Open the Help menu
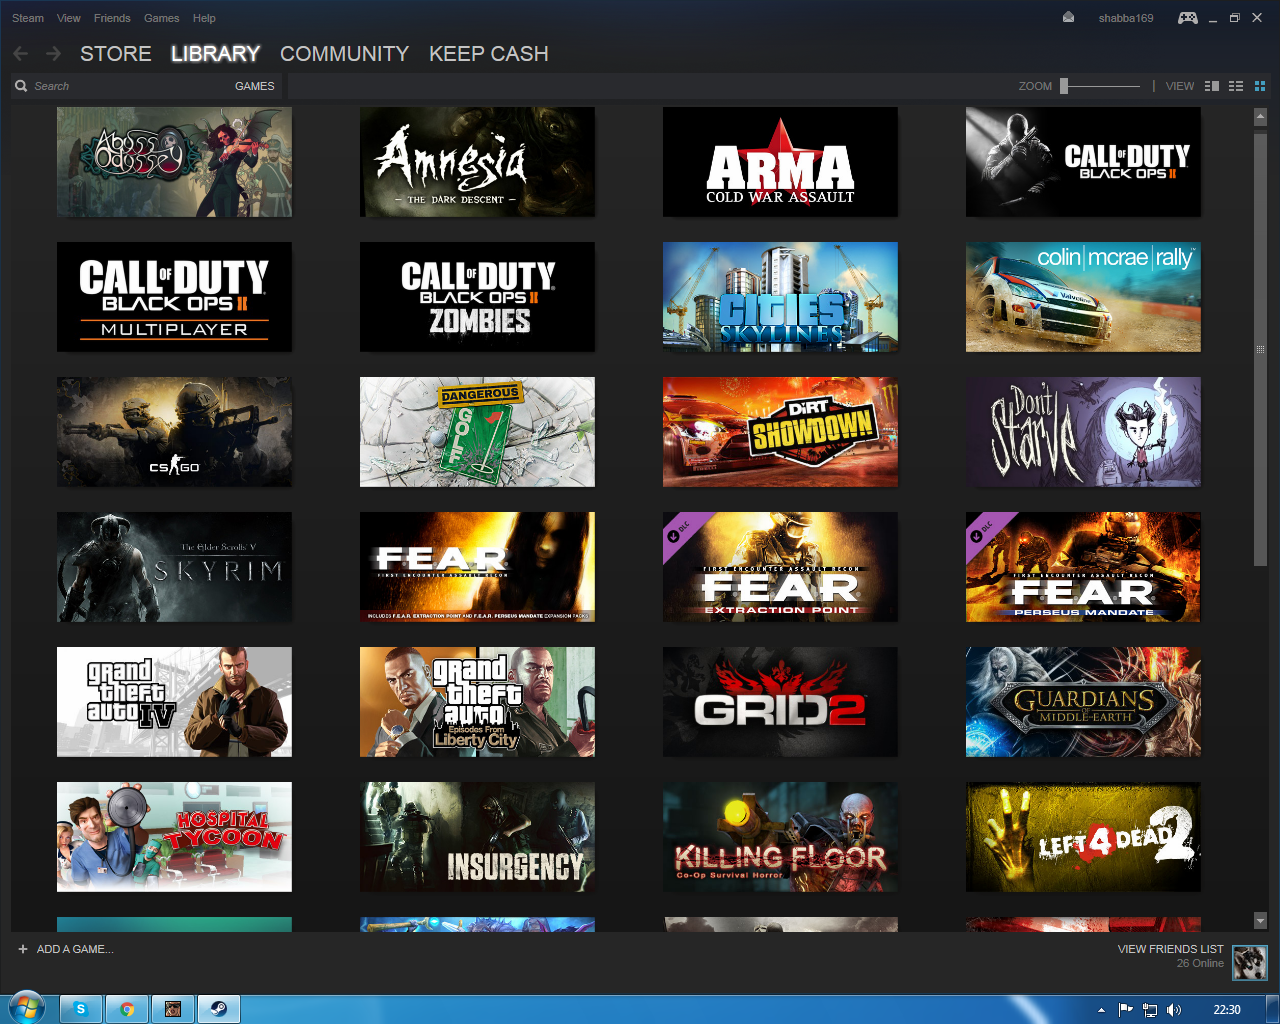 click(204, 18)
